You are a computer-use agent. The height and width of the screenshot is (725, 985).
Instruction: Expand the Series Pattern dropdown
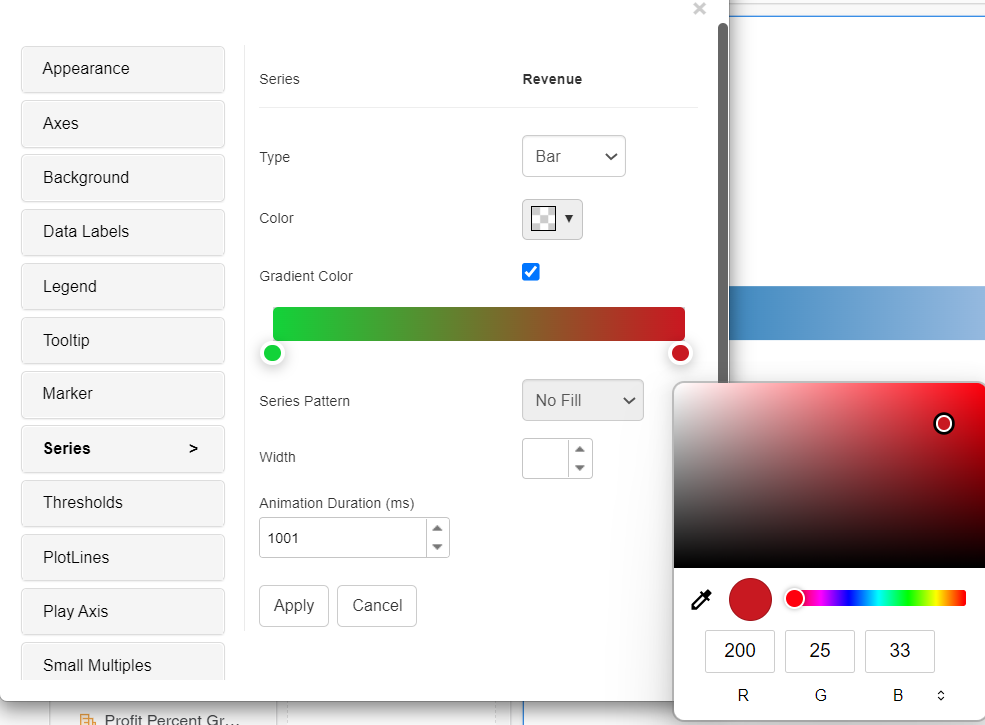(x=583, y=401)
